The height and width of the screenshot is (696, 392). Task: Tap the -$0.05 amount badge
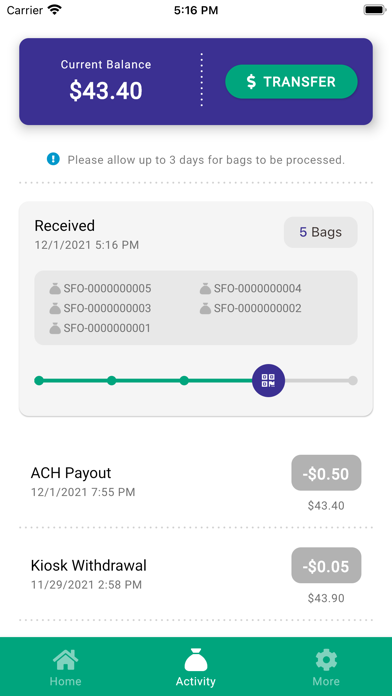tap(326, 566)
